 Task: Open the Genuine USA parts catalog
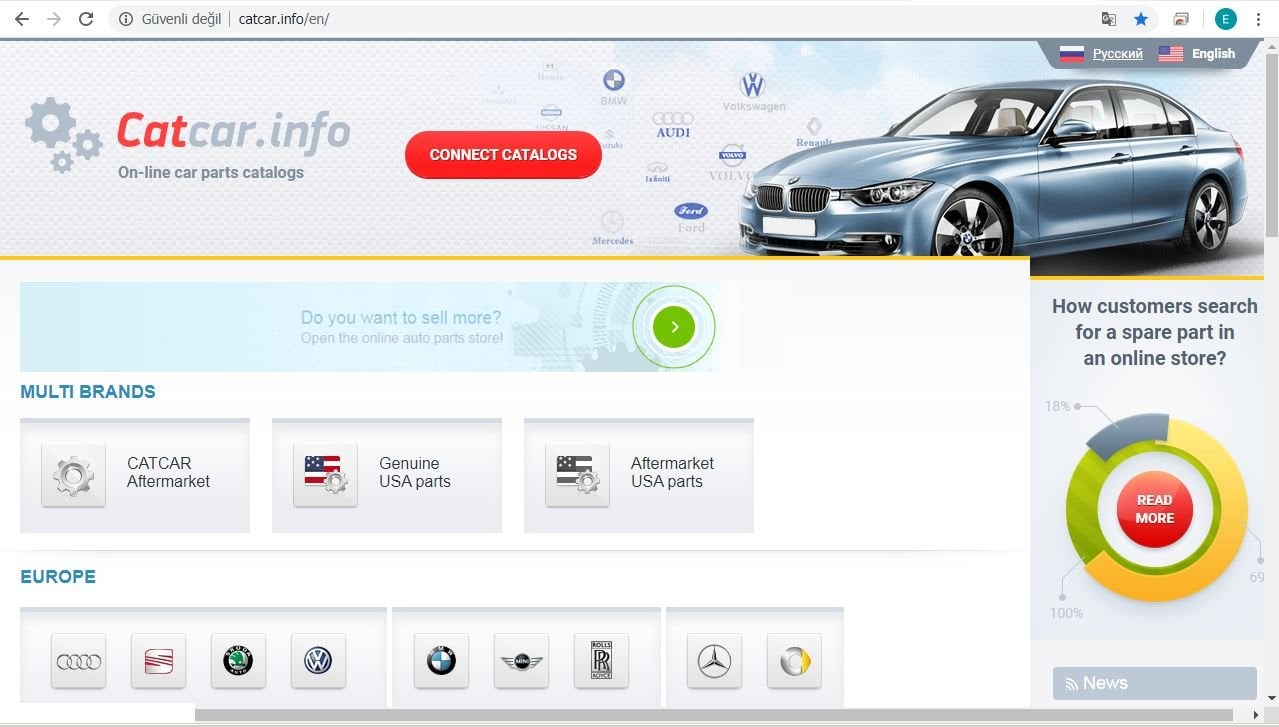click(387, 475)
